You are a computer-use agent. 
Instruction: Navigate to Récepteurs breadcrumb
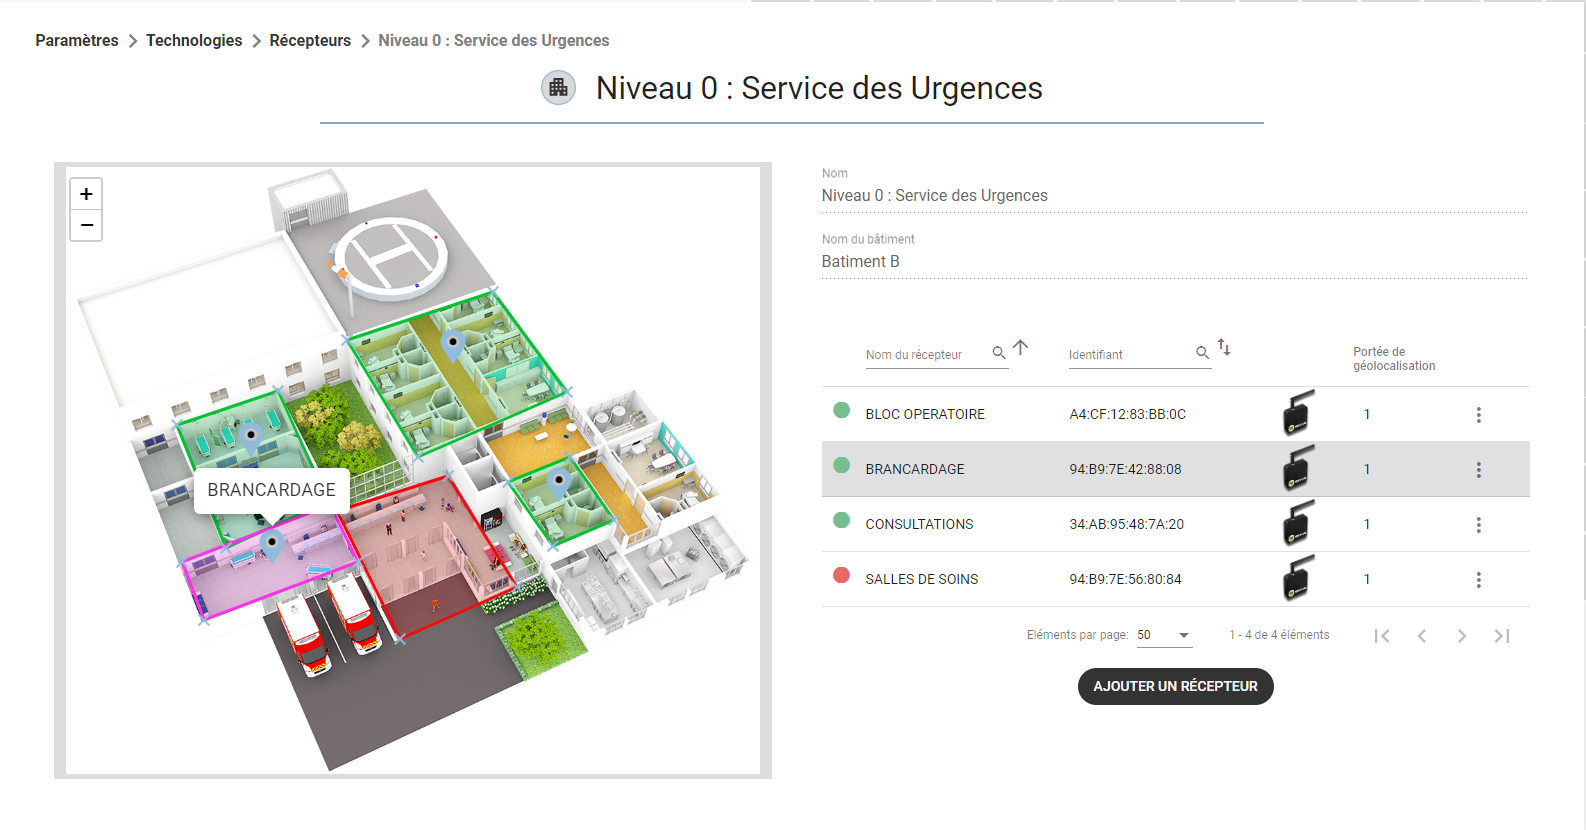click(310, 40)
